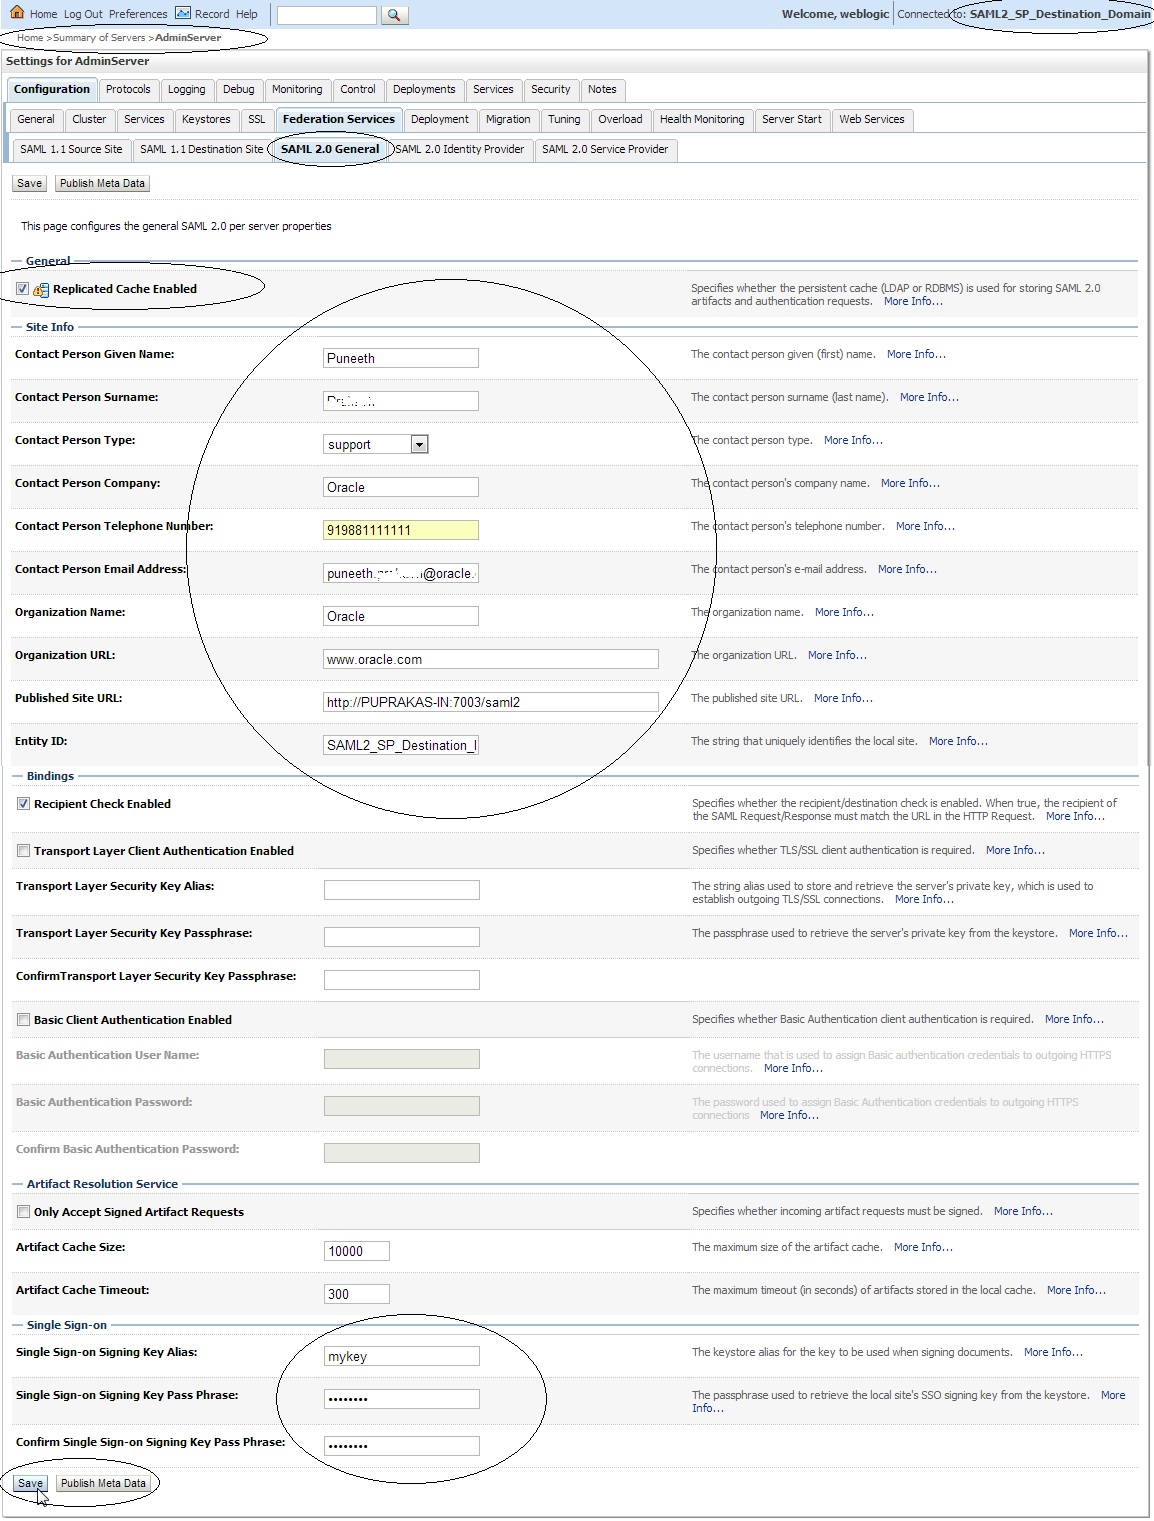Image resolution: width=1154 pixels, height=1521 pixels.
Task: Uncheck Replicated Cache Enabled
Action: pos(22,289)
